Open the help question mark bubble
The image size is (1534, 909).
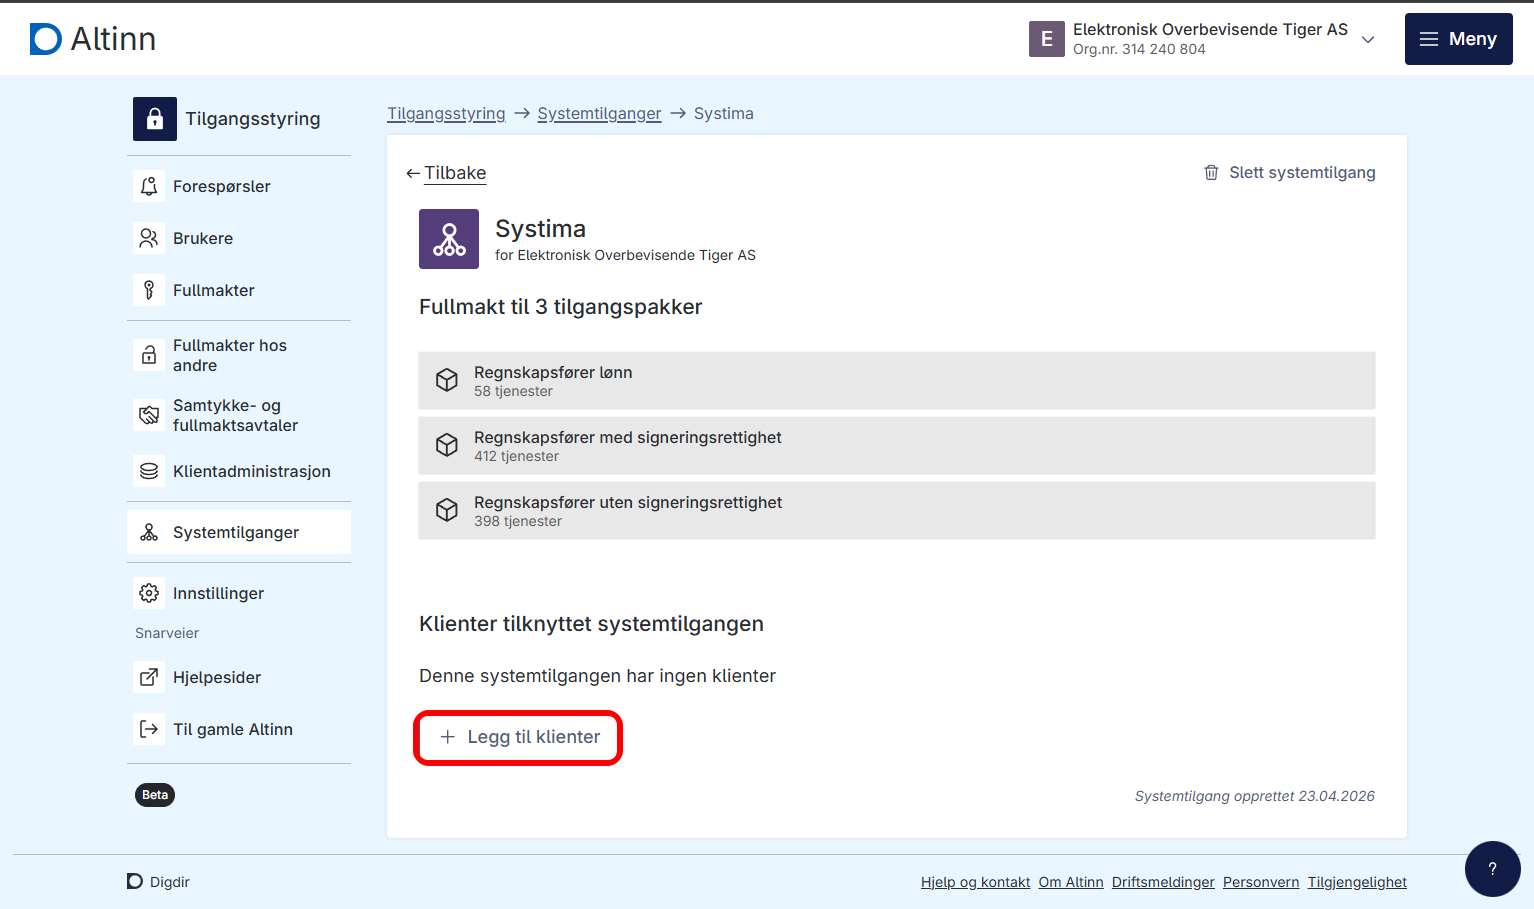point(1493,869)
